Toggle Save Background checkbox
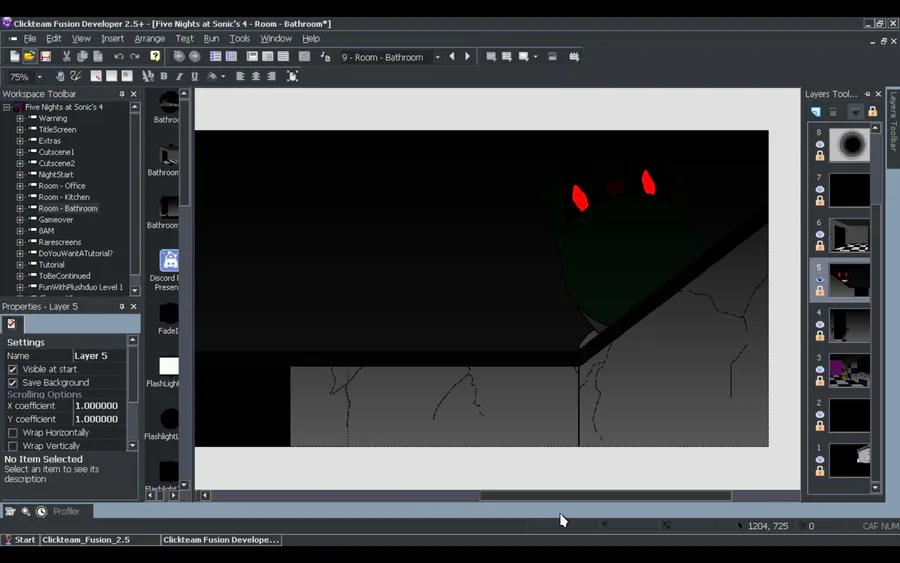Viewport: 900px width, 563px height. 13,383
